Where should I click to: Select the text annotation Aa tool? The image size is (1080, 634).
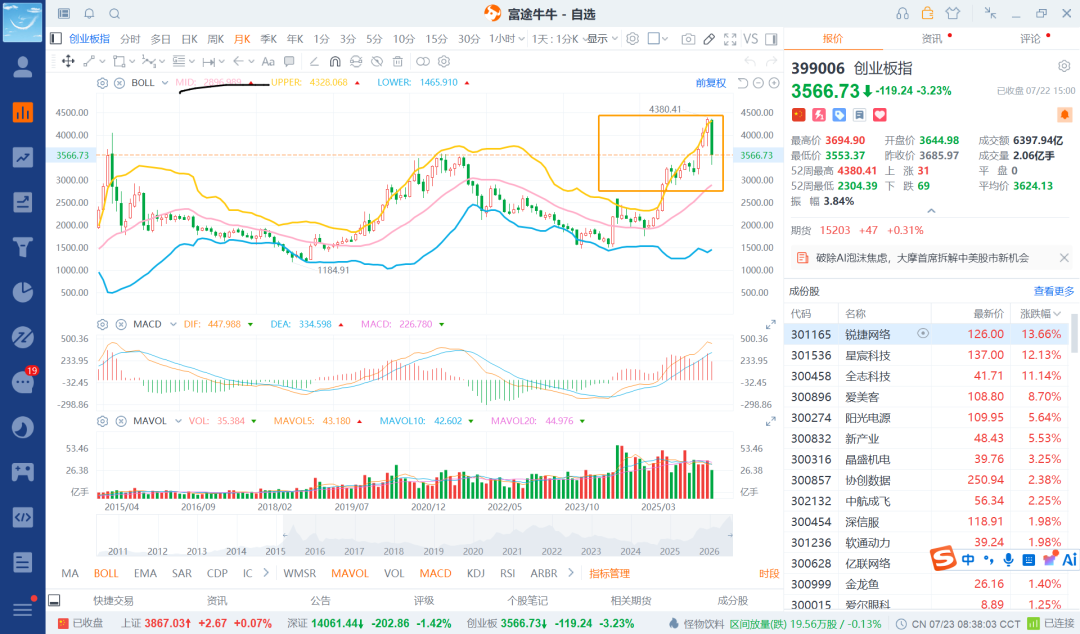point(268,61)
